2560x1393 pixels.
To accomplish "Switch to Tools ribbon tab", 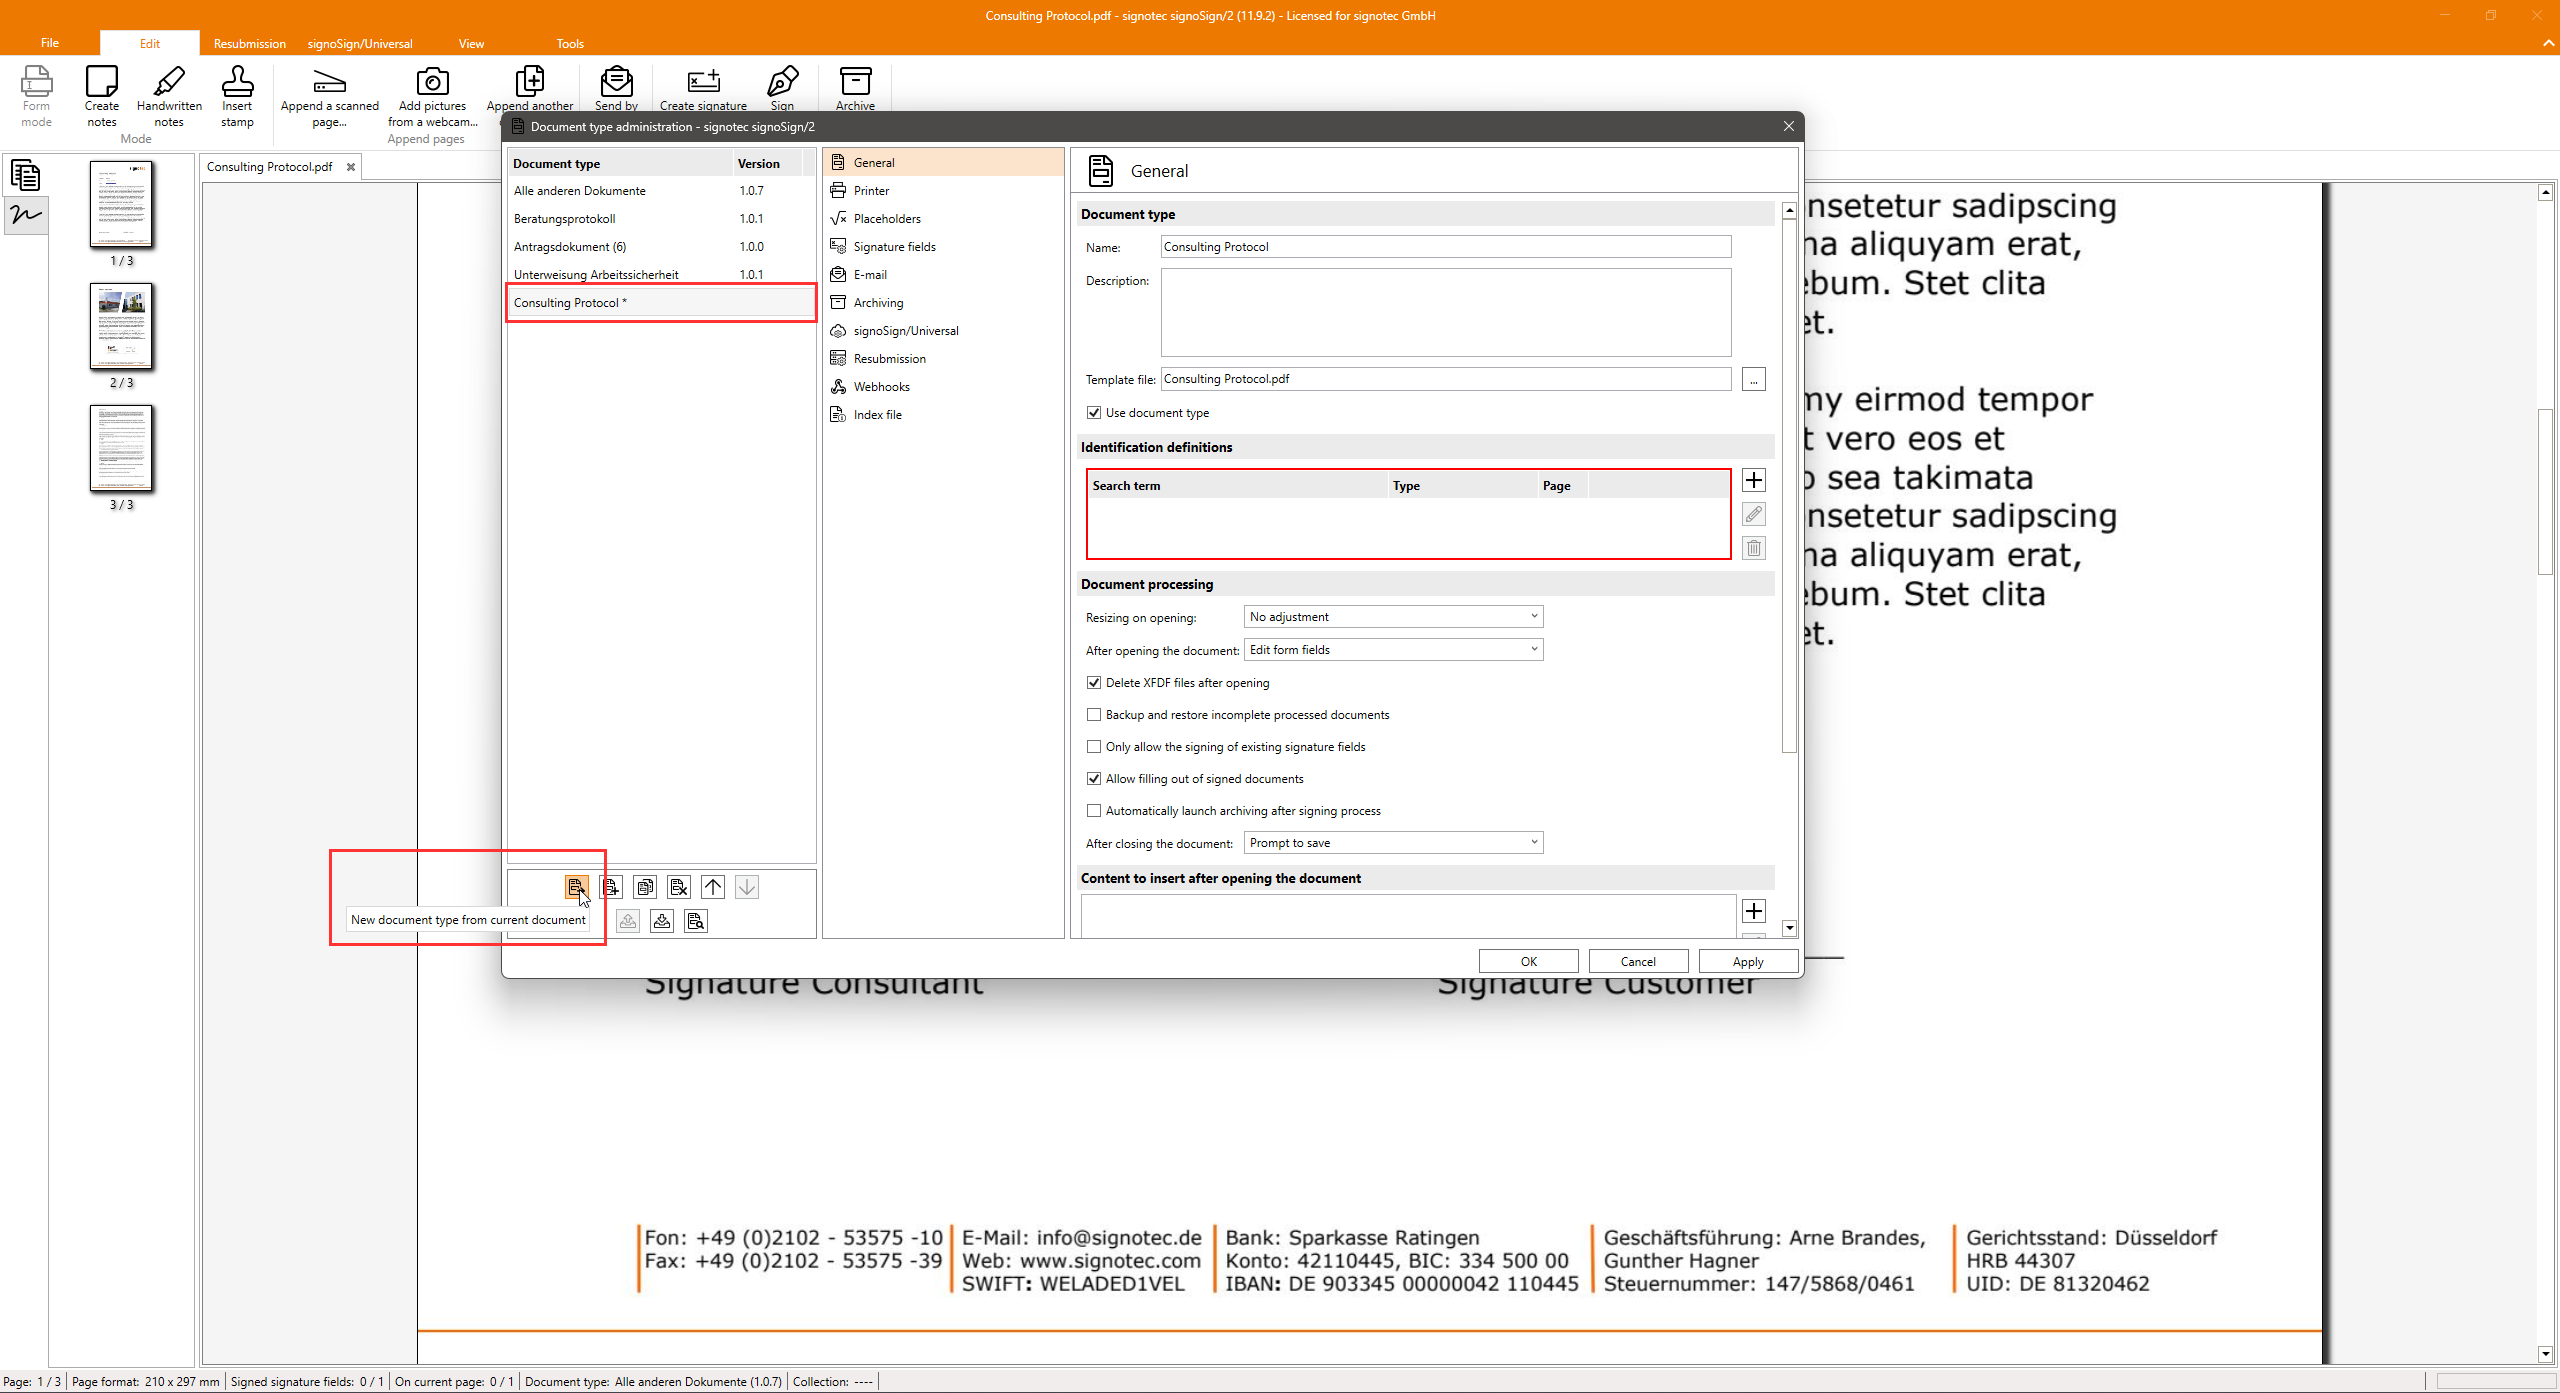I will [x=570, y=43].
